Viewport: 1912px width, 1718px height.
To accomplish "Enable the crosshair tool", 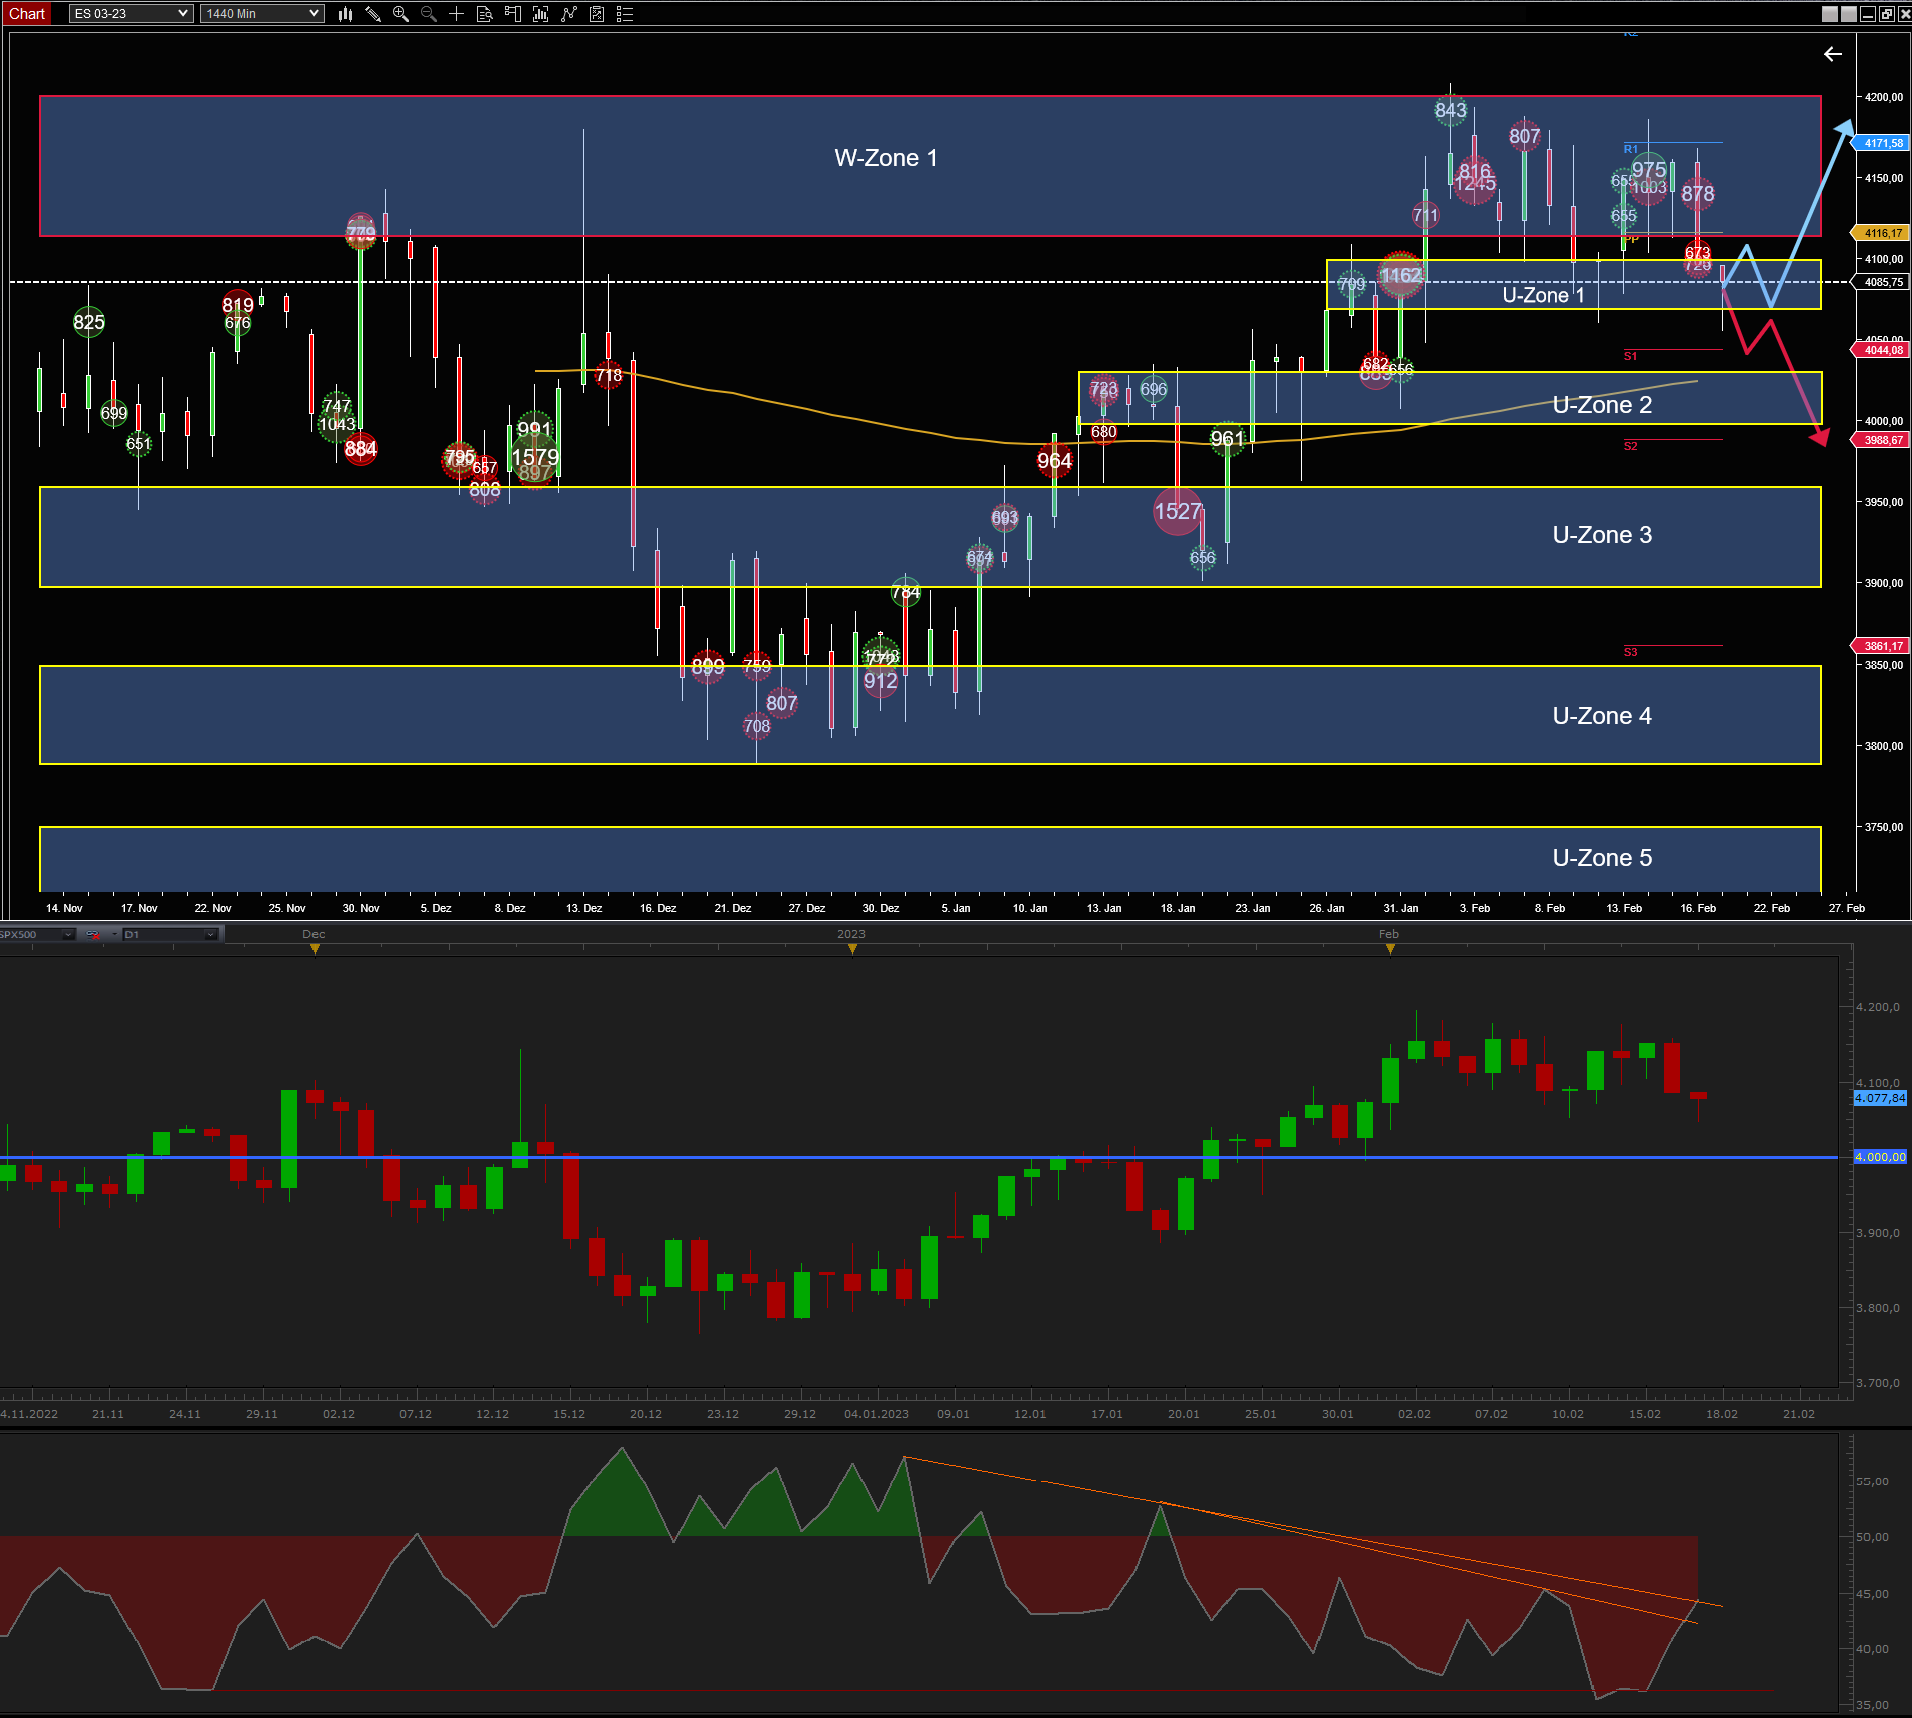I will tap(456, 14).
